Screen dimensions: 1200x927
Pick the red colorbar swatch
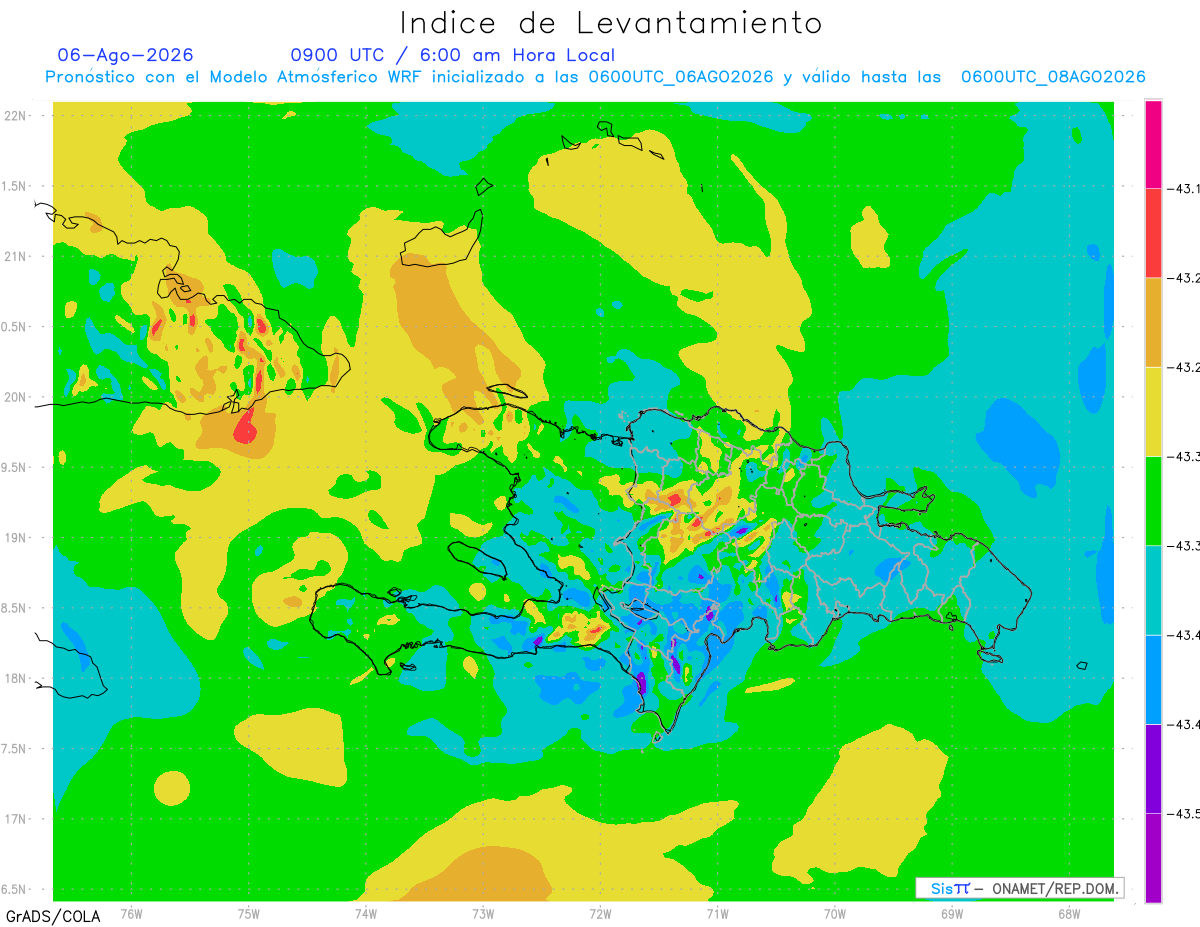tap(1153, 233)
